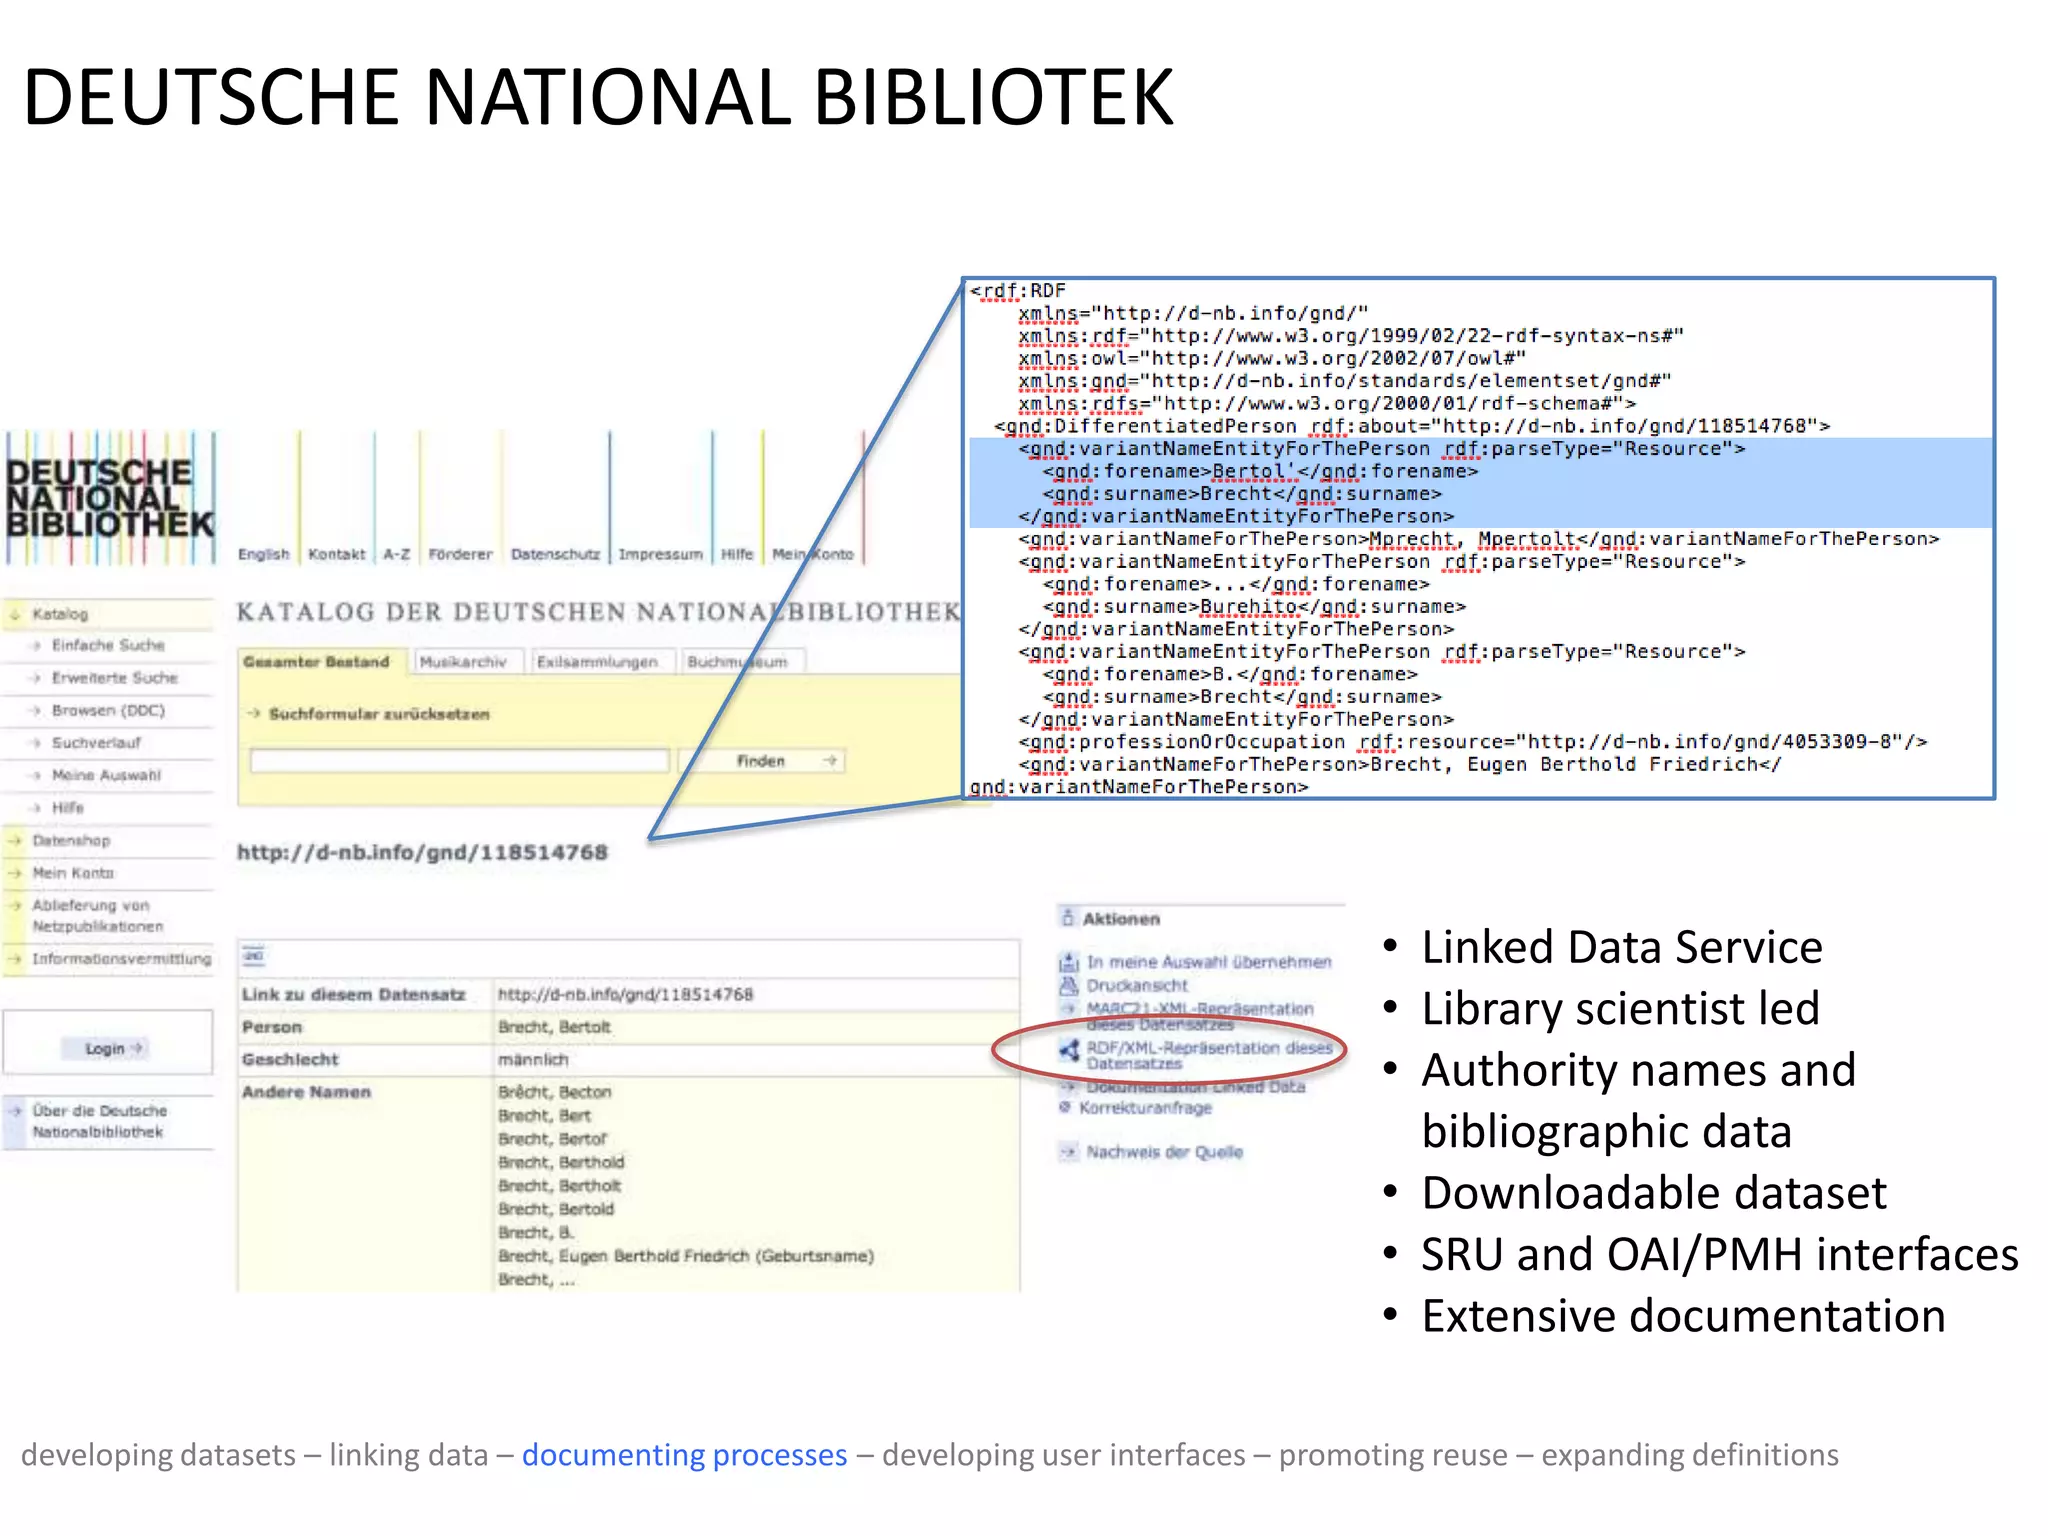Viewport: 2048px width, 1536px height.
Task: Click the RDF/XML share icon
Action: [x=1069, y=1049]
